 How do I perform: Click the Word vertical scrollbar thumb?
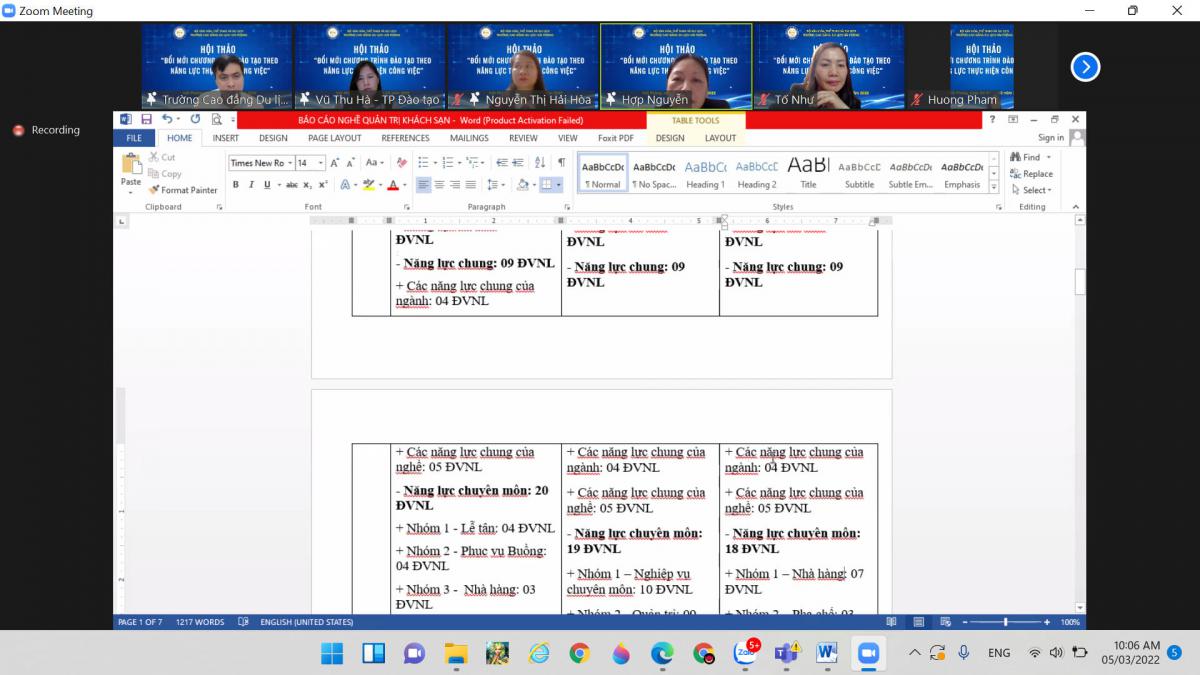1080,282
